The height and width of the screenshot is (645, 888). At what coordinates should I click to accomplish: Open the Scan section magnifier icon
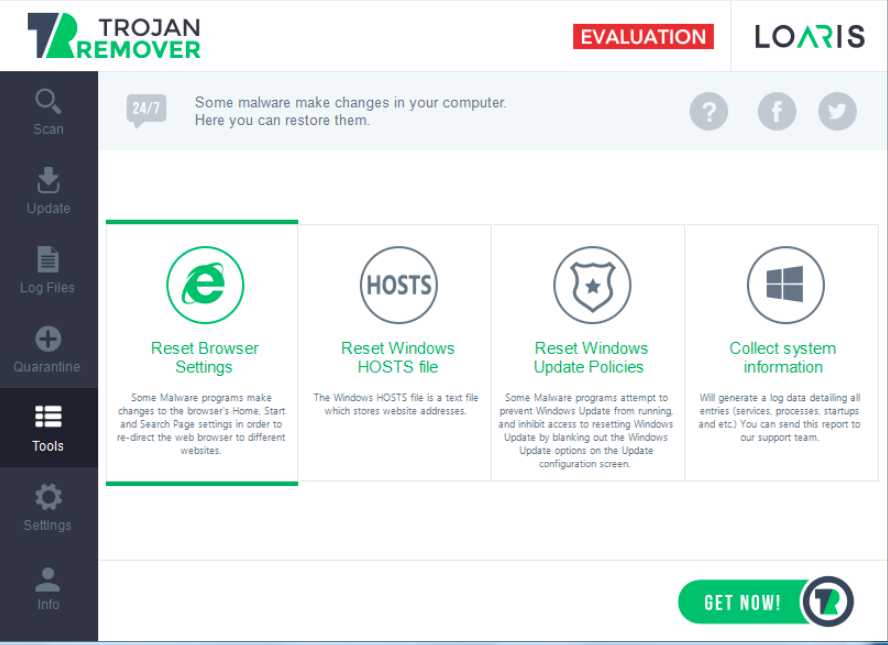[48, 101]
